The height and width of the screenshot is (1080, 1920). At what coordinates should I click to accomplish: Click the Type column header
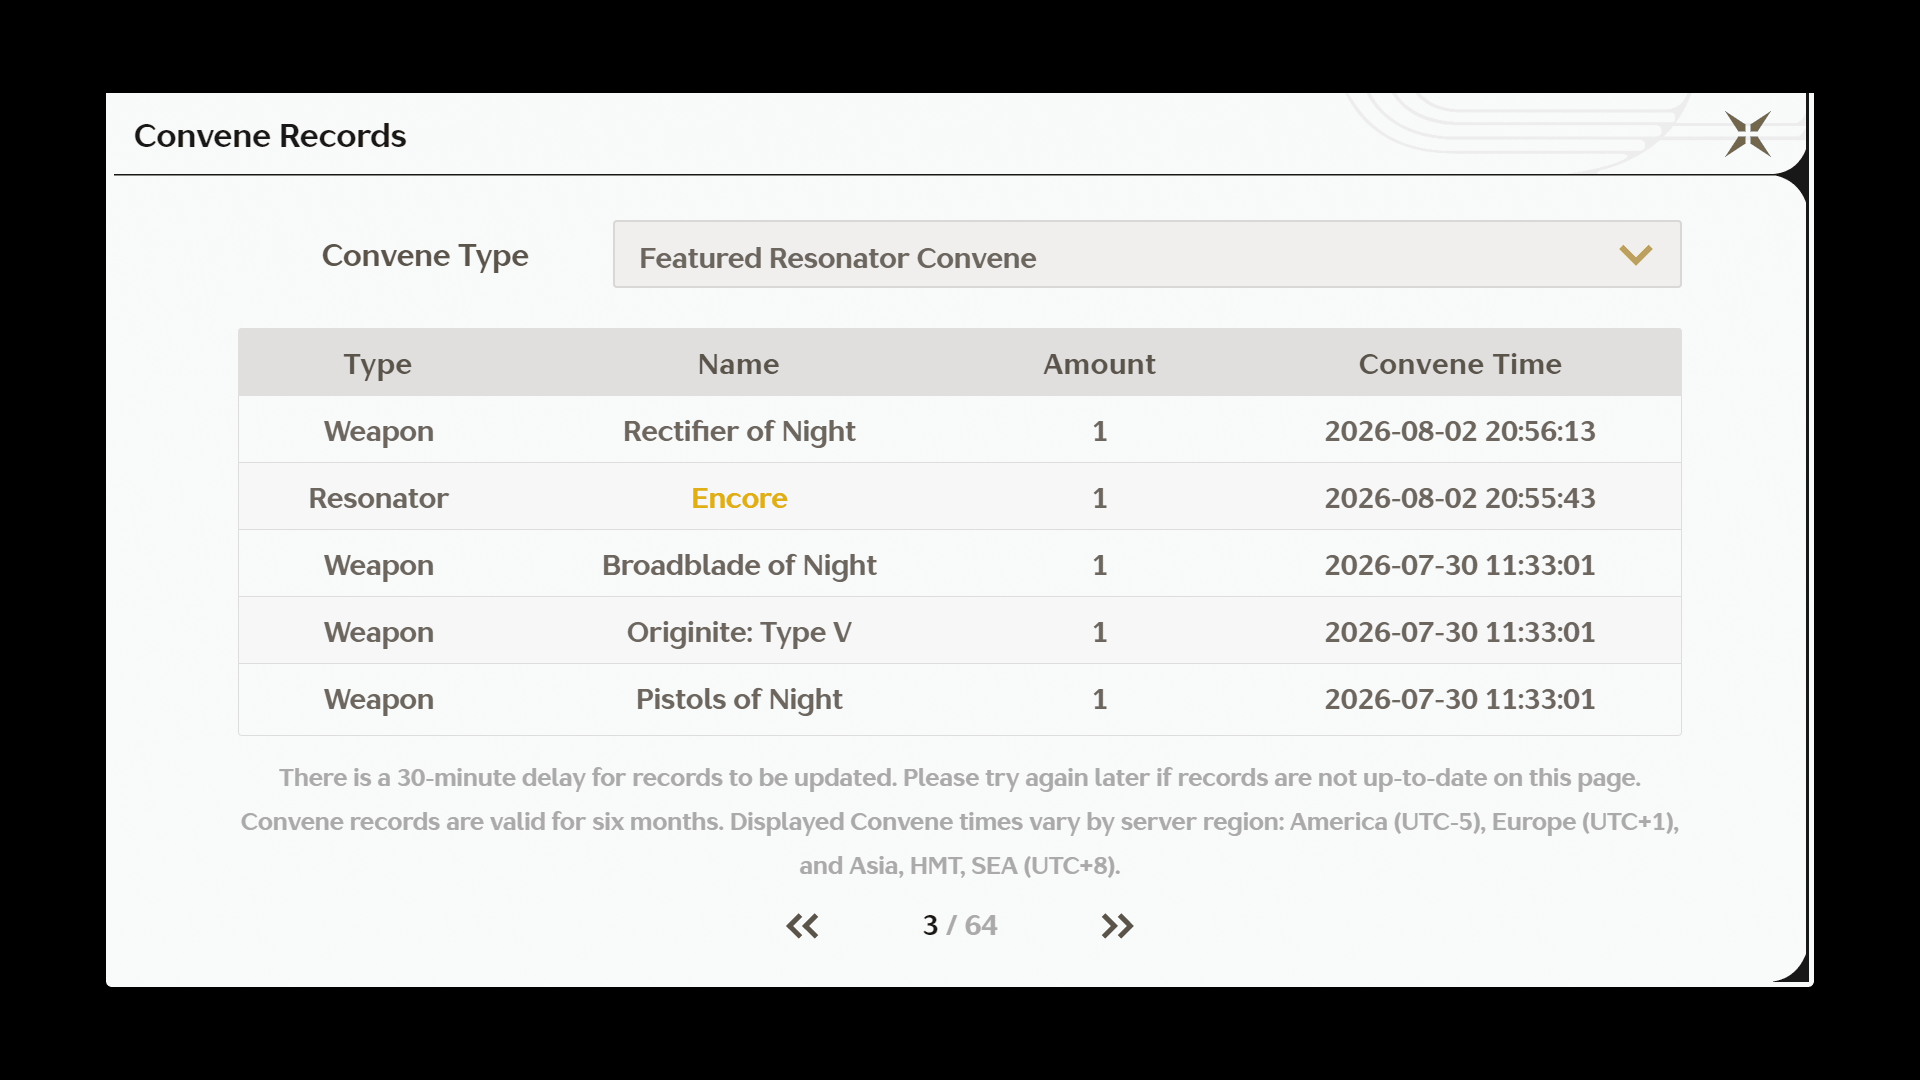coord(378,364)
